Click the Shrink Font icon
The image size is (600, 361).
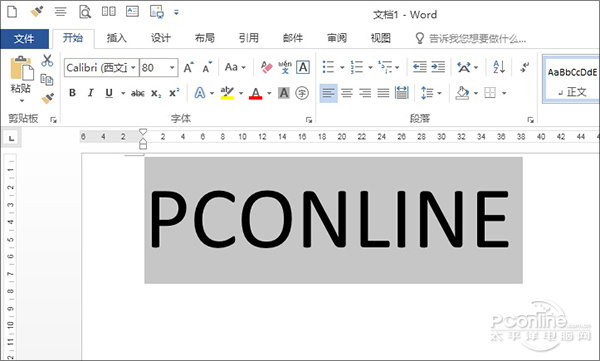(207, 67)
